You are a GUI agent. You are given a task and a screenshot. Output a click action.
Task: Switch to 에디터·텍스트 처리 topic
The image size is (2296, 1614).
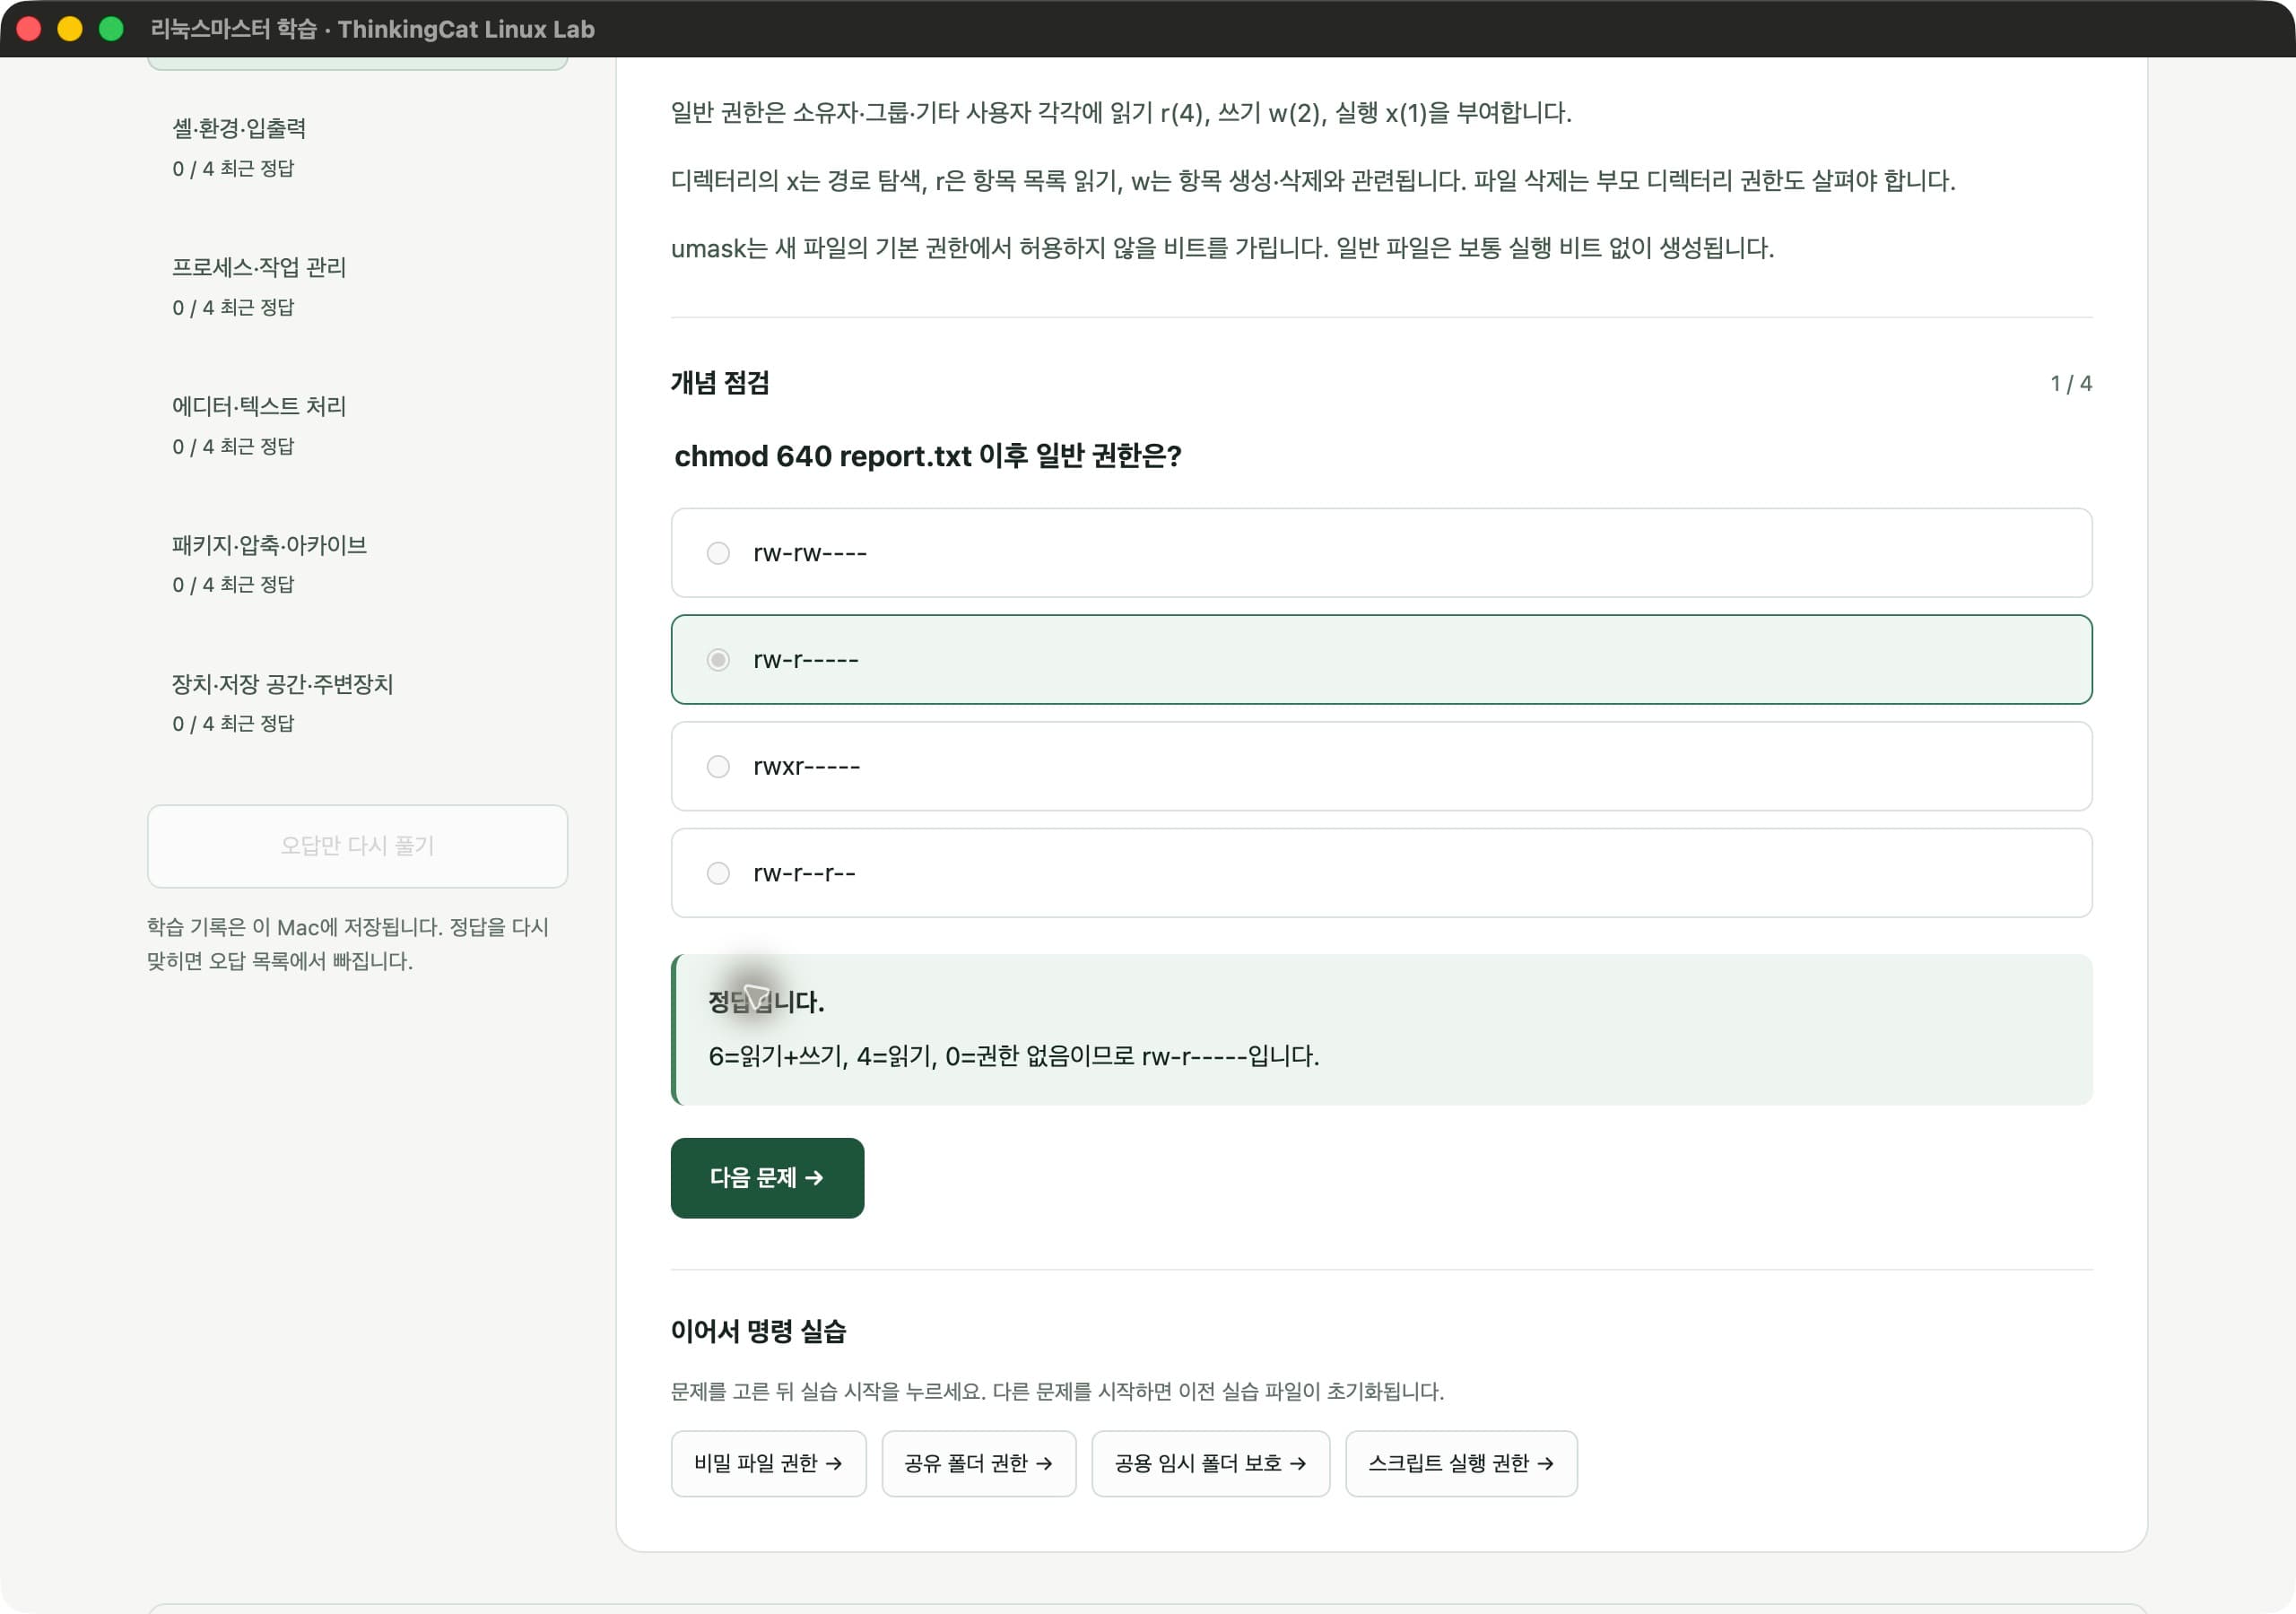(x=357, y=425)
